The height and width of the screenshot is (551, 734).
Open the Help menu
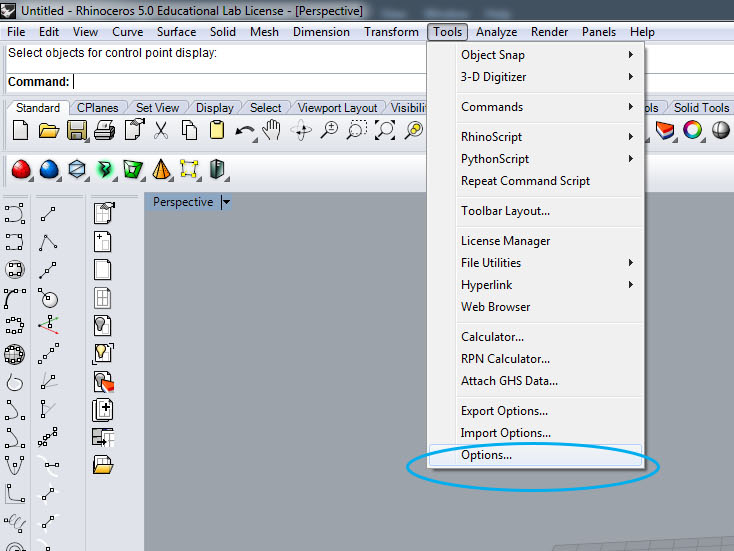(642, 32)
